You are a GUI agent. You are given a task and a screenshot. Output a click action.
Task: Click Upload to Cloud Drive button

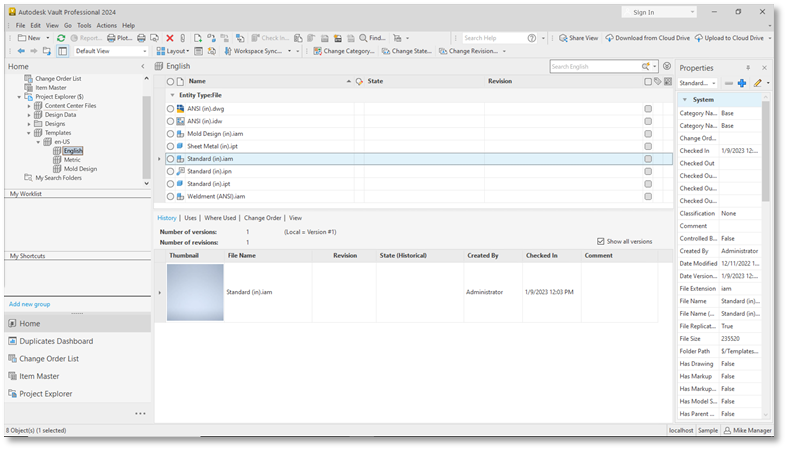(x=729, y=38)
